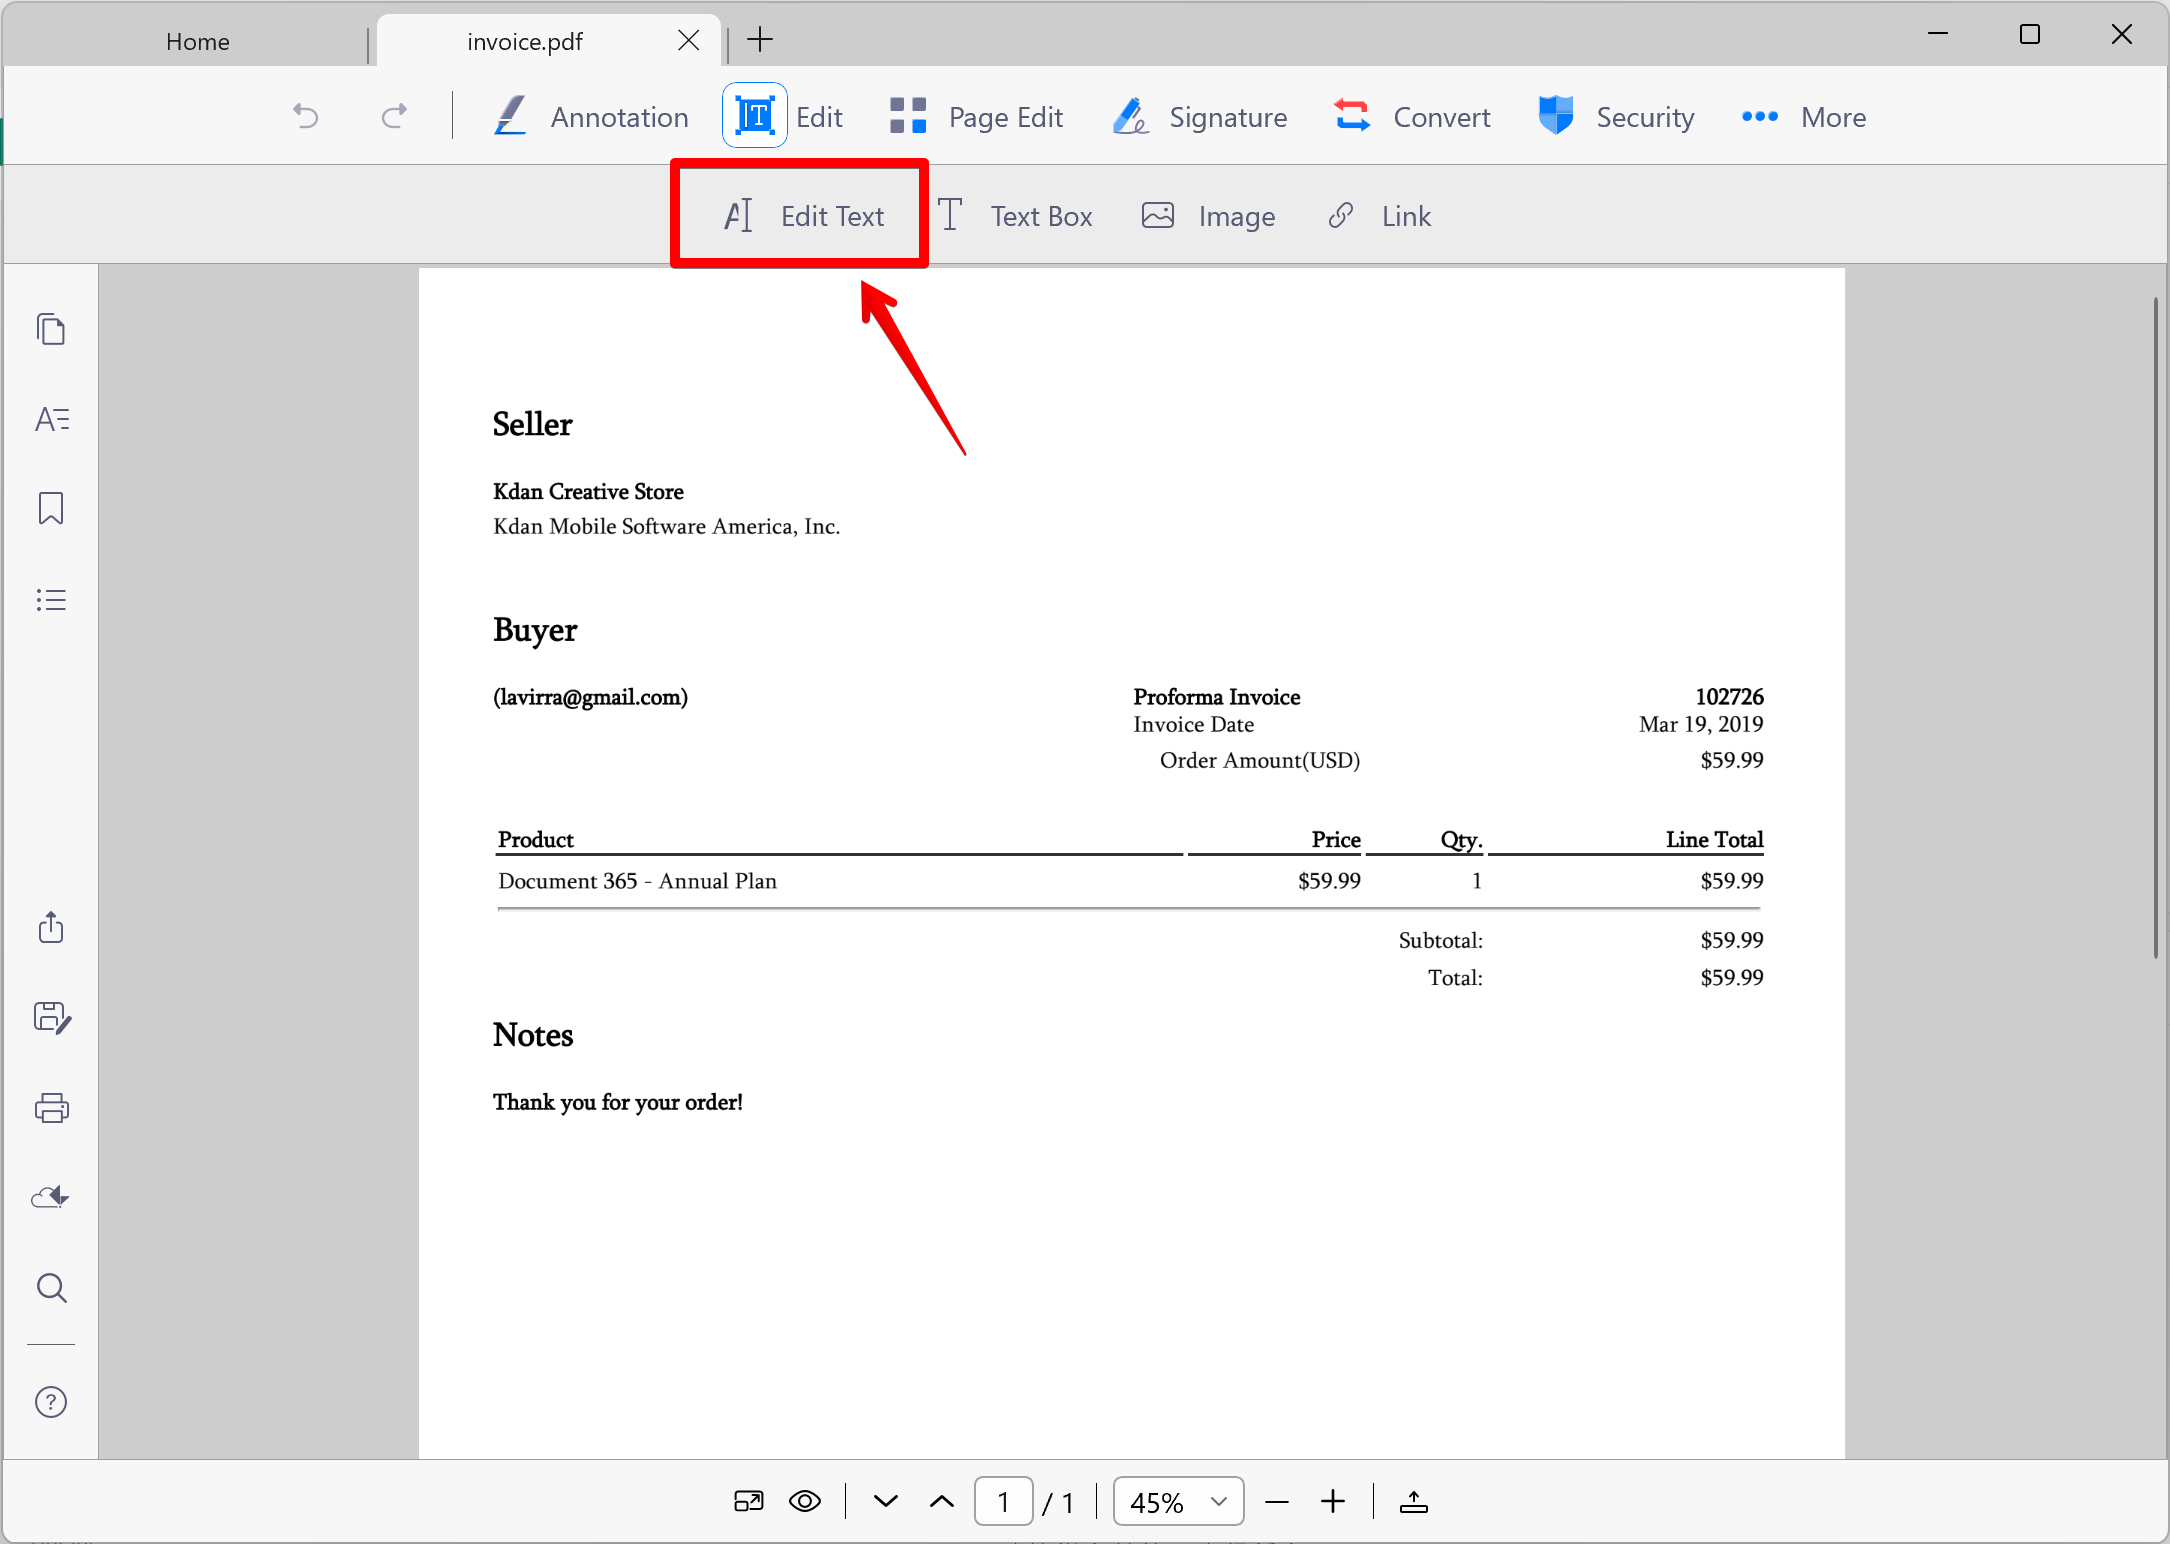The image size is (2170, 1544).
Task: Toggle the Annotation mode
Action: (592, 116)
